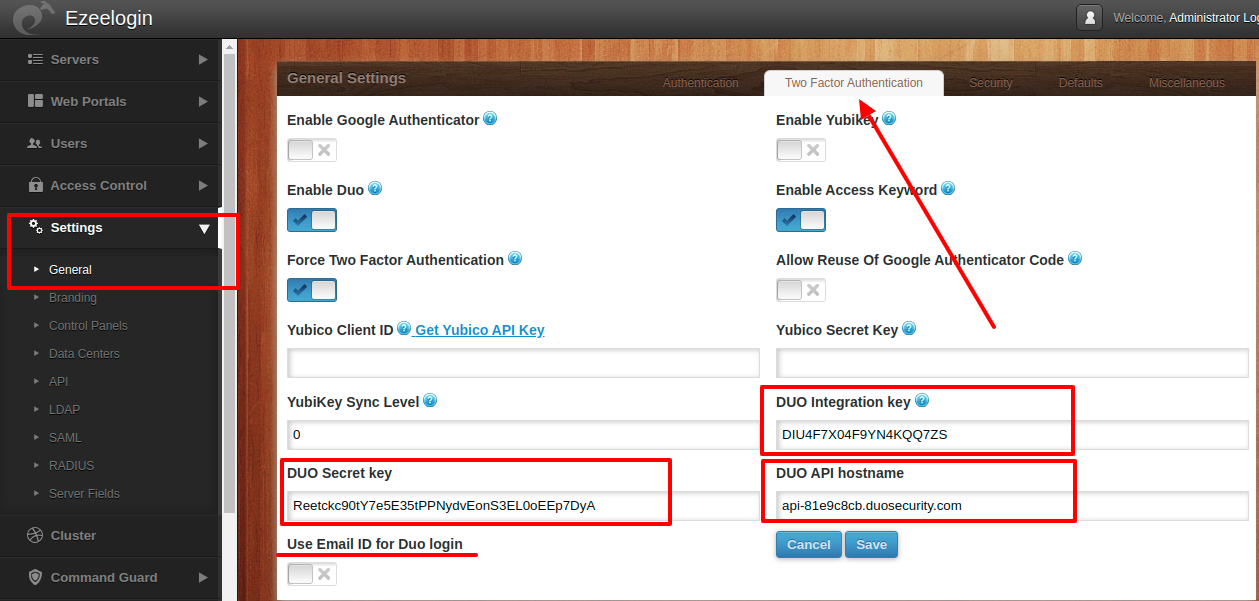Toggle Force Two Factor Authentication switch
Image resolution: width=1259 pixels, height=601 pixels.
pyautogui.click(x=312, y=290)
